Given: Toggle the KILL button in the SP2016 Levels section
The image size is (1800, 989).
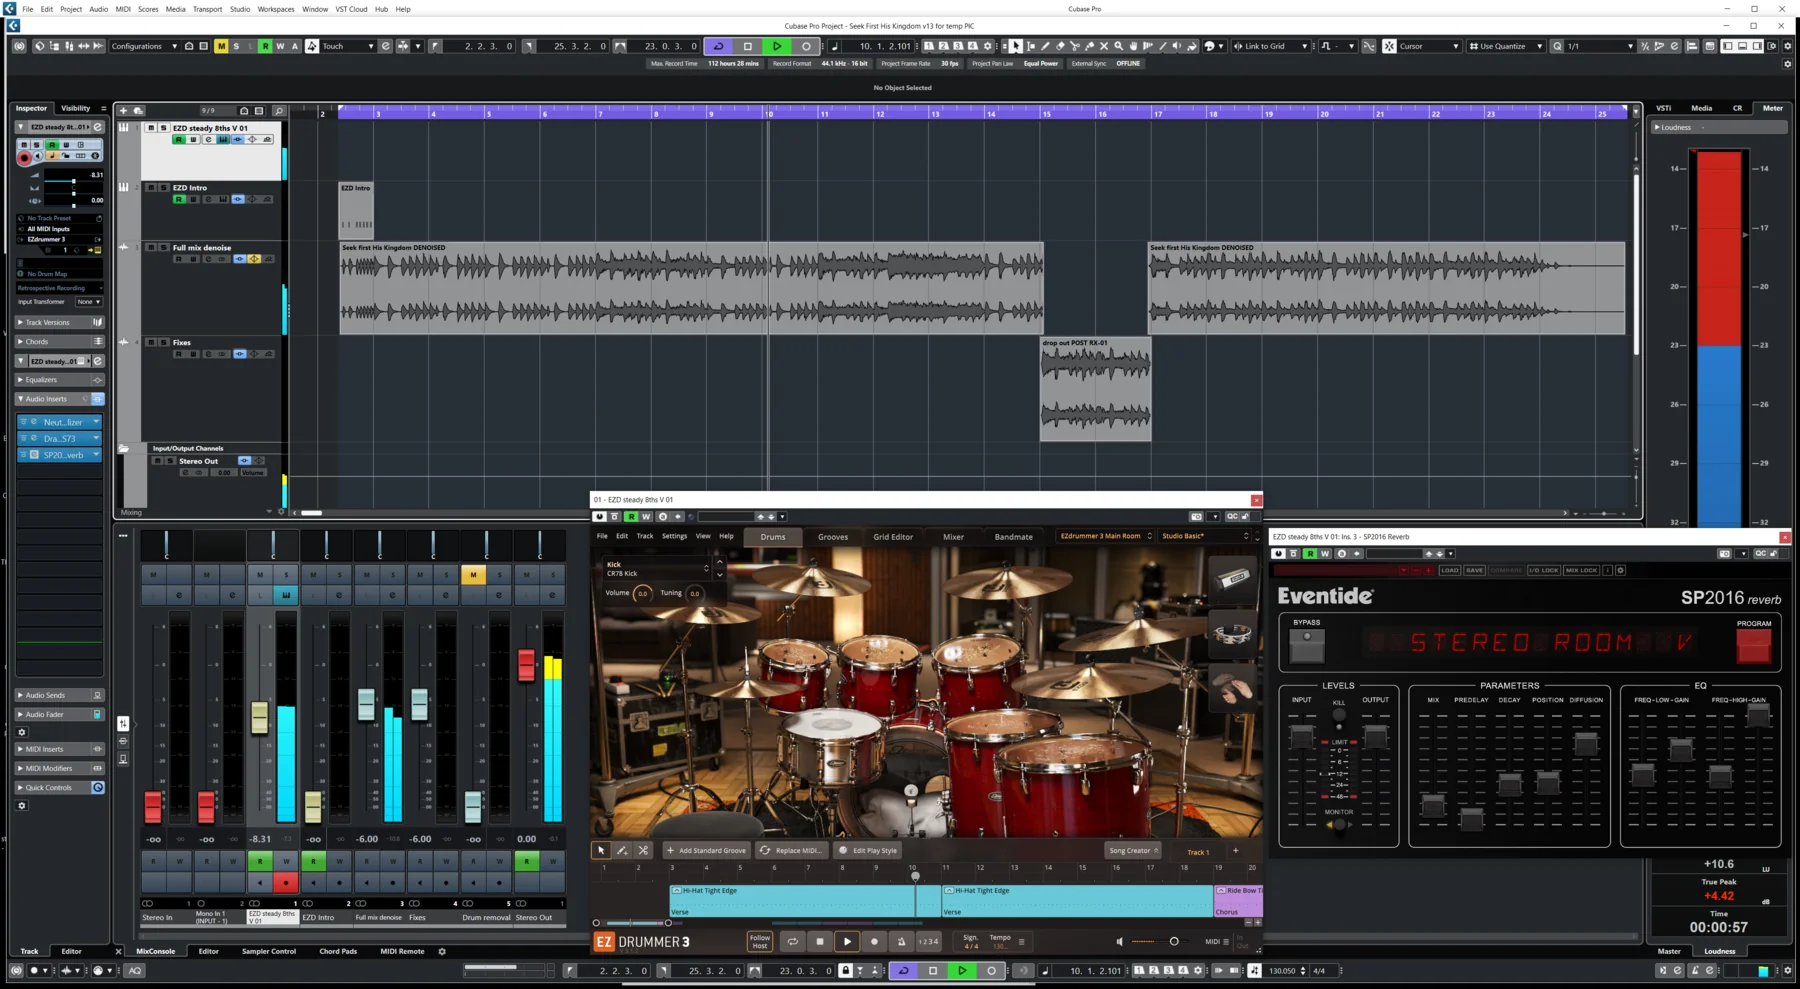Looking at the screenshot, I should coord(1339,714).
